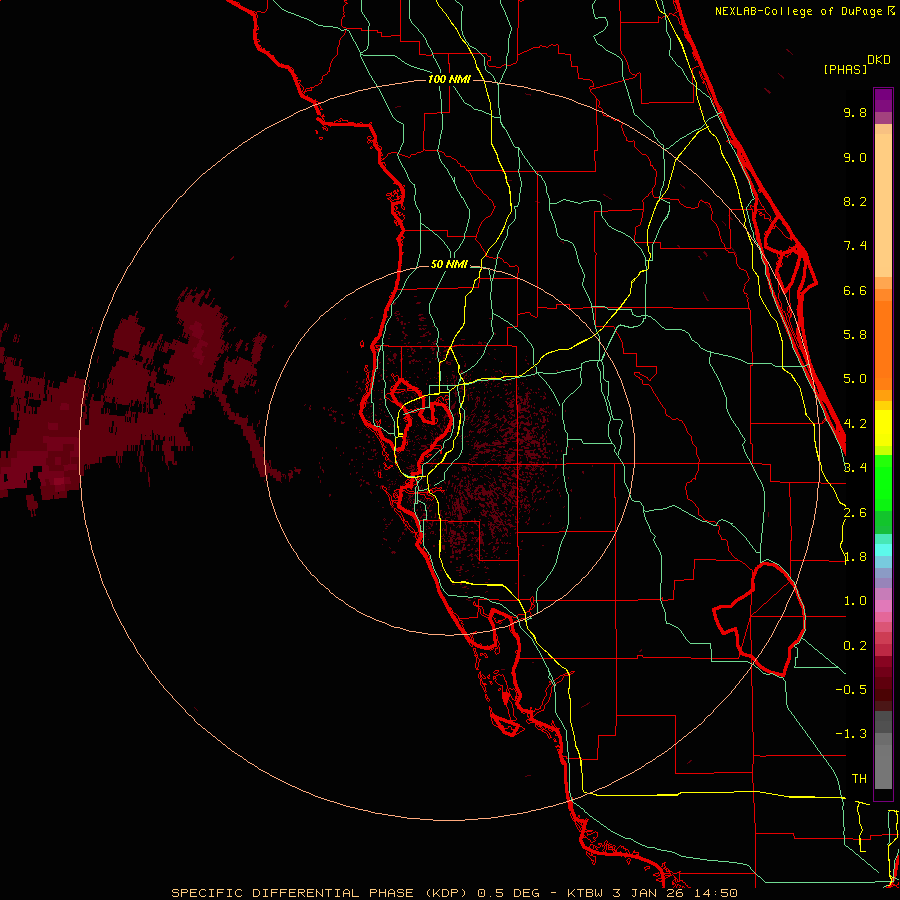Click the 9.8 scale value
This screenshot has width=900, height=900.
[x=855, y=112]
